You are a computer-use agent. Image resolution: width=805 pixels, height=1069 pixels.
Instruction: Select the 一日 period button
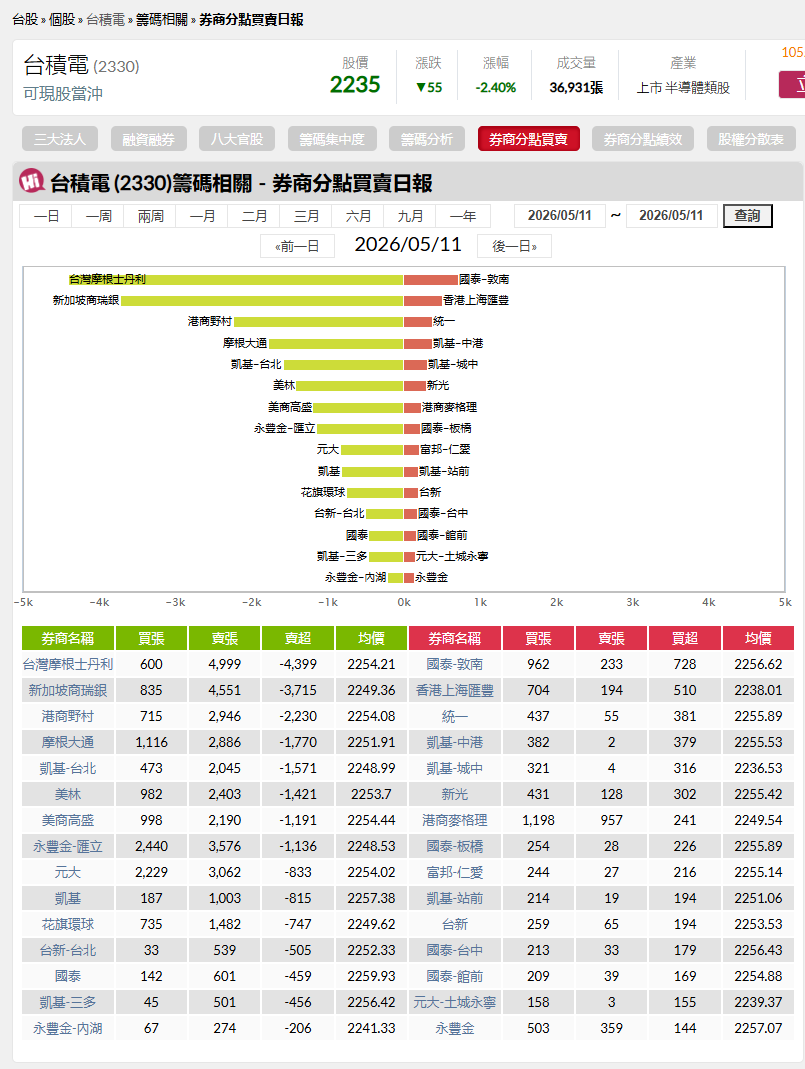point(46,216)
